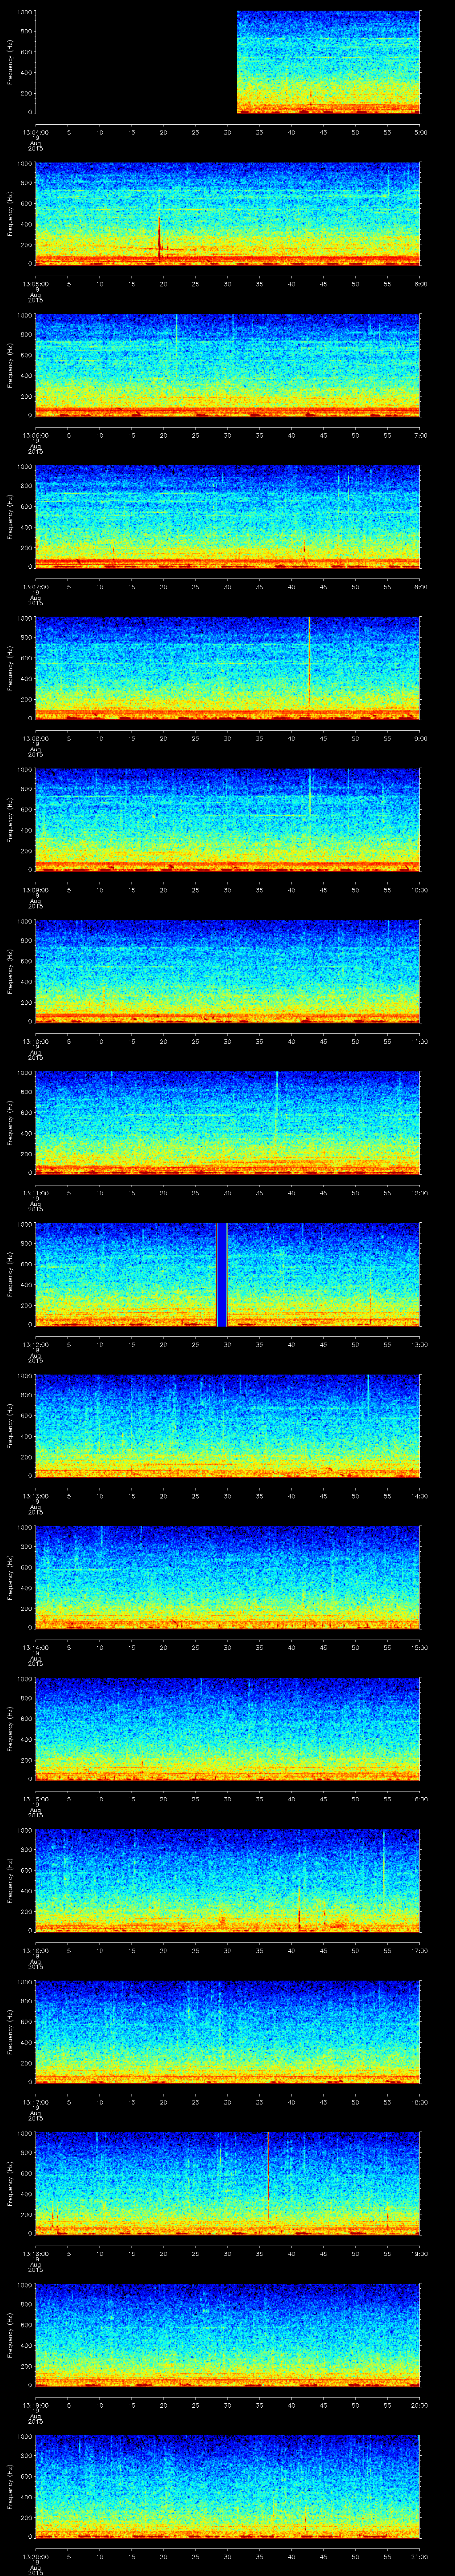
Task: Click the Frequency (Hz) axis label of 13:08:00 panel
Action: click(10, 668)
